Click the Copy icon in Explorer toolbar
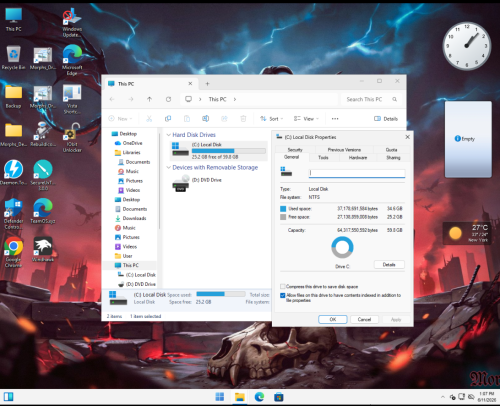 [x=168, y=119]
